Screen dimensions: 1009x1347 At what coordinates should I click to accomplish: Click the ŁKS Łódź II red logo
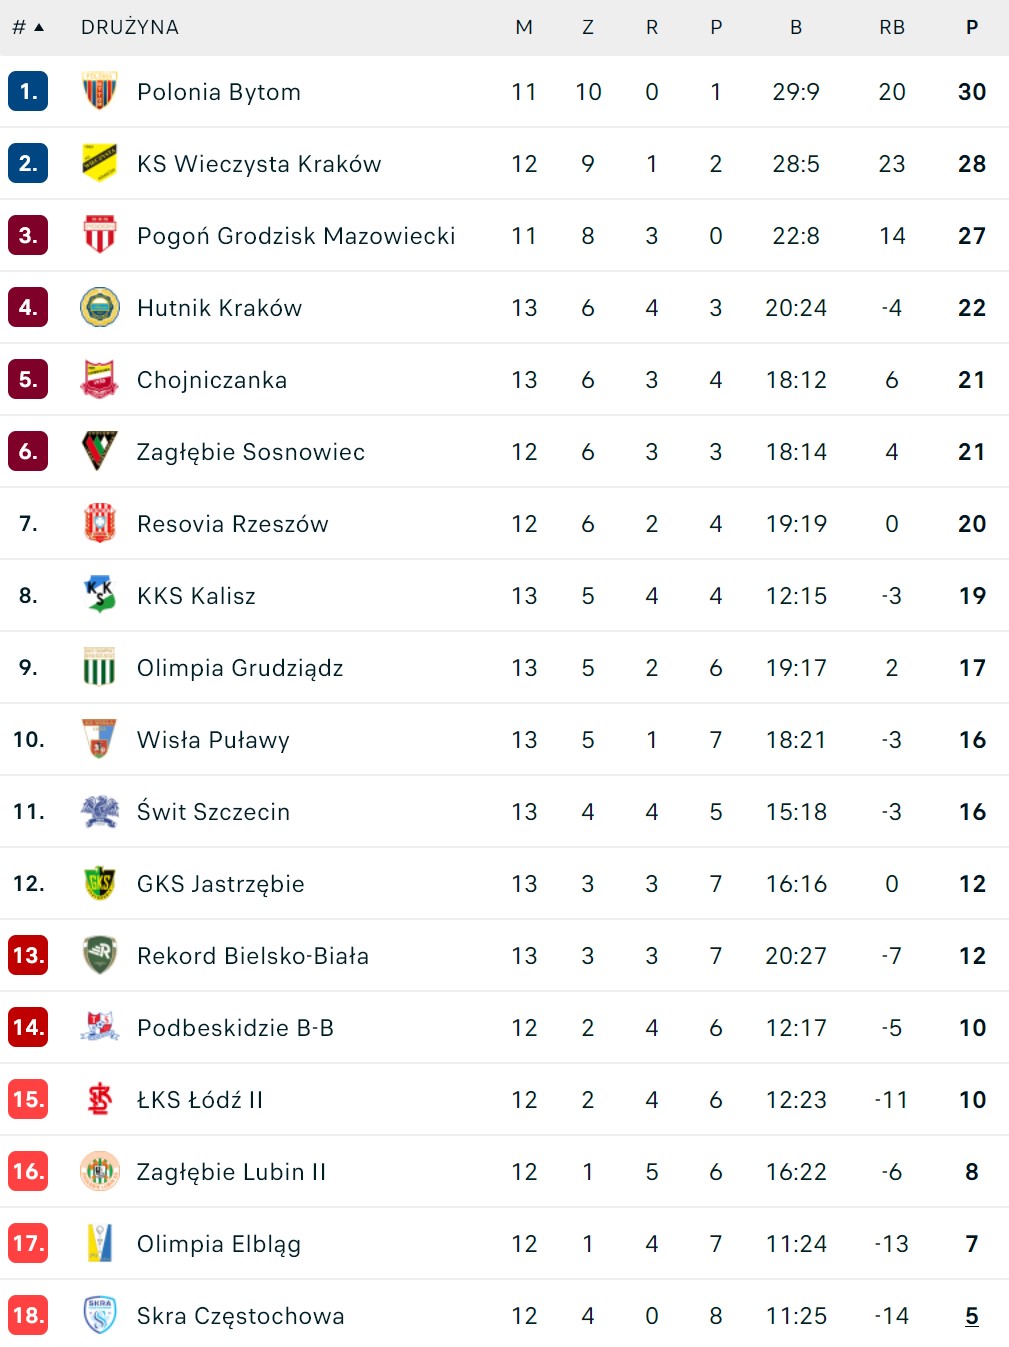click(x=99, y=1100)
